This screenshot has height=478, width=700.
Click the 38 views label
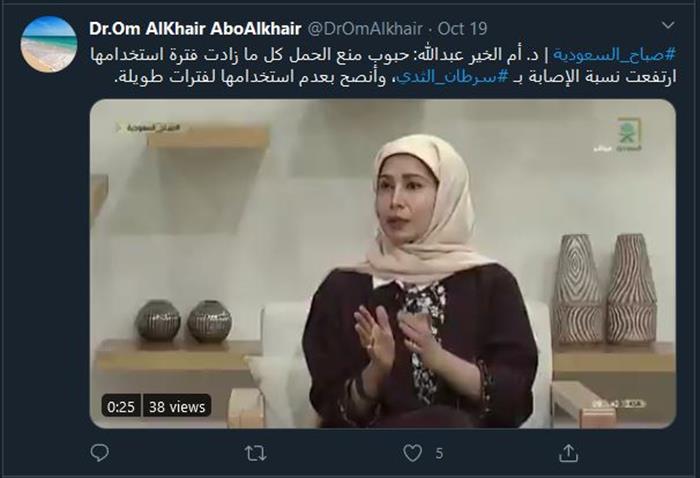click(x=177, y=407)
